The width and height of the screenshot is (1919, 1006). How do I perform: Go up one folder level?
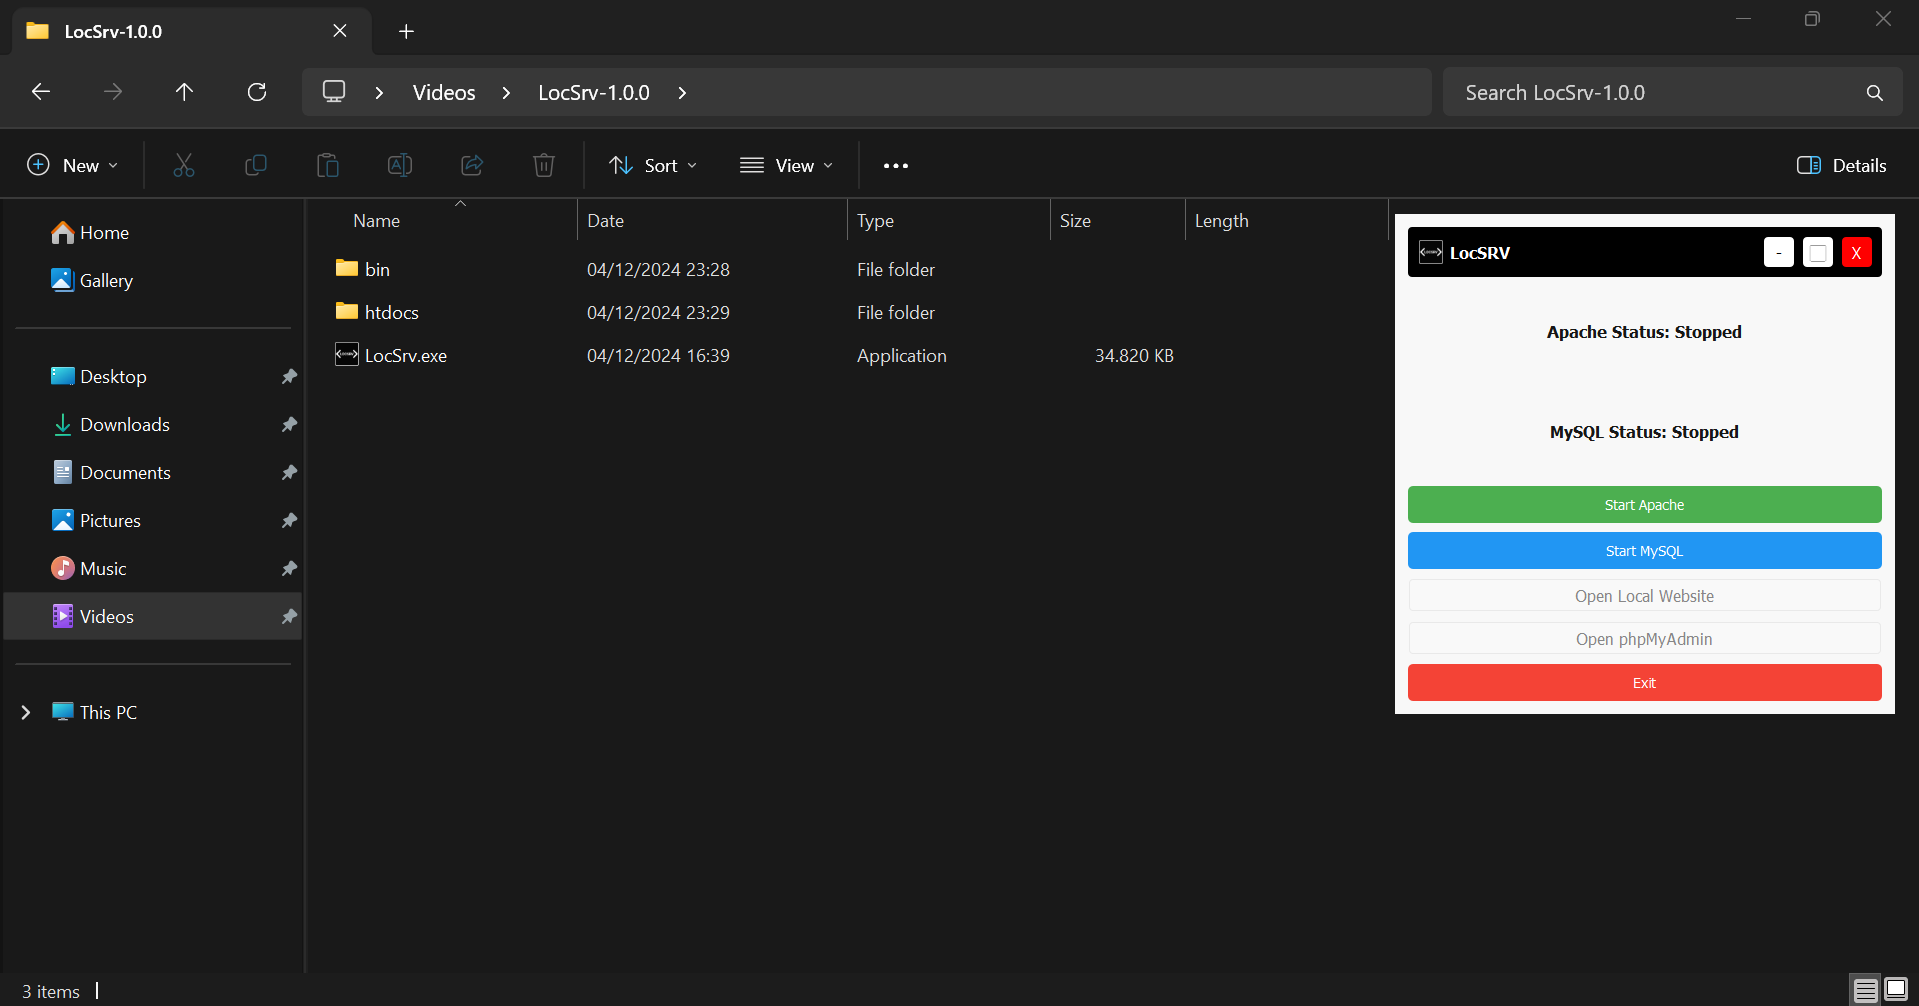184,92
